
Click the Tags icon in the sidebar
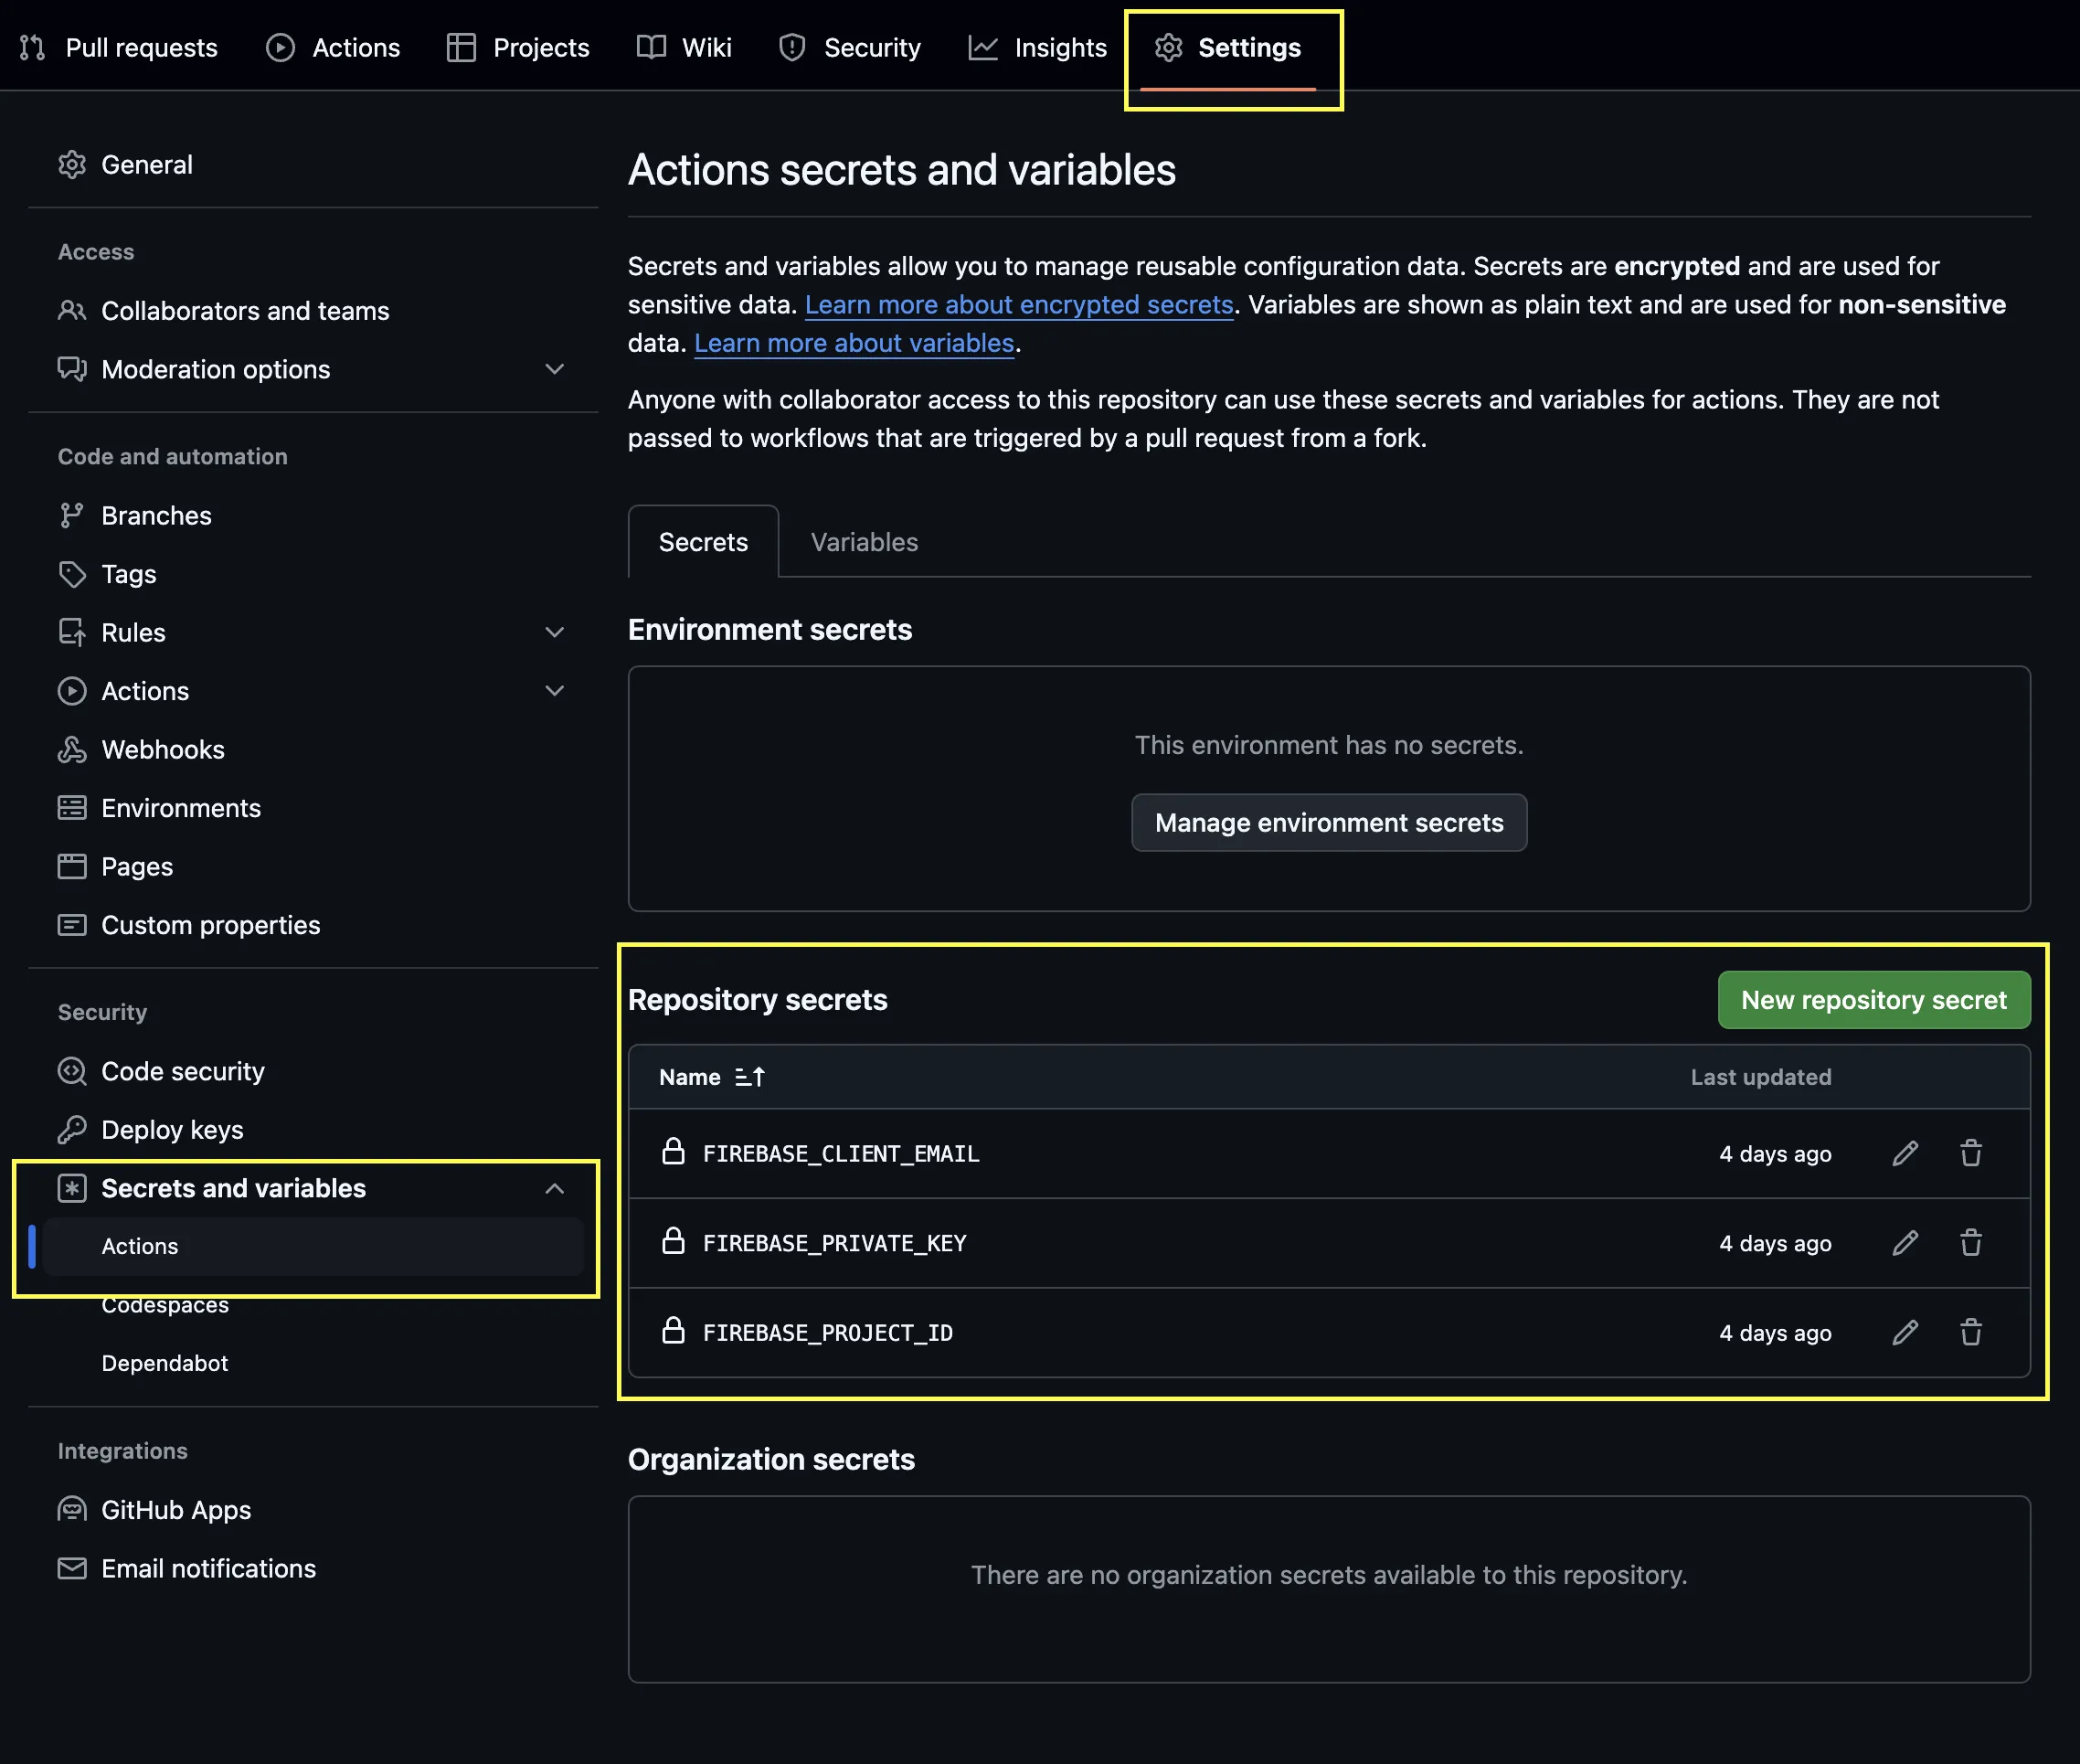point(72,574)
